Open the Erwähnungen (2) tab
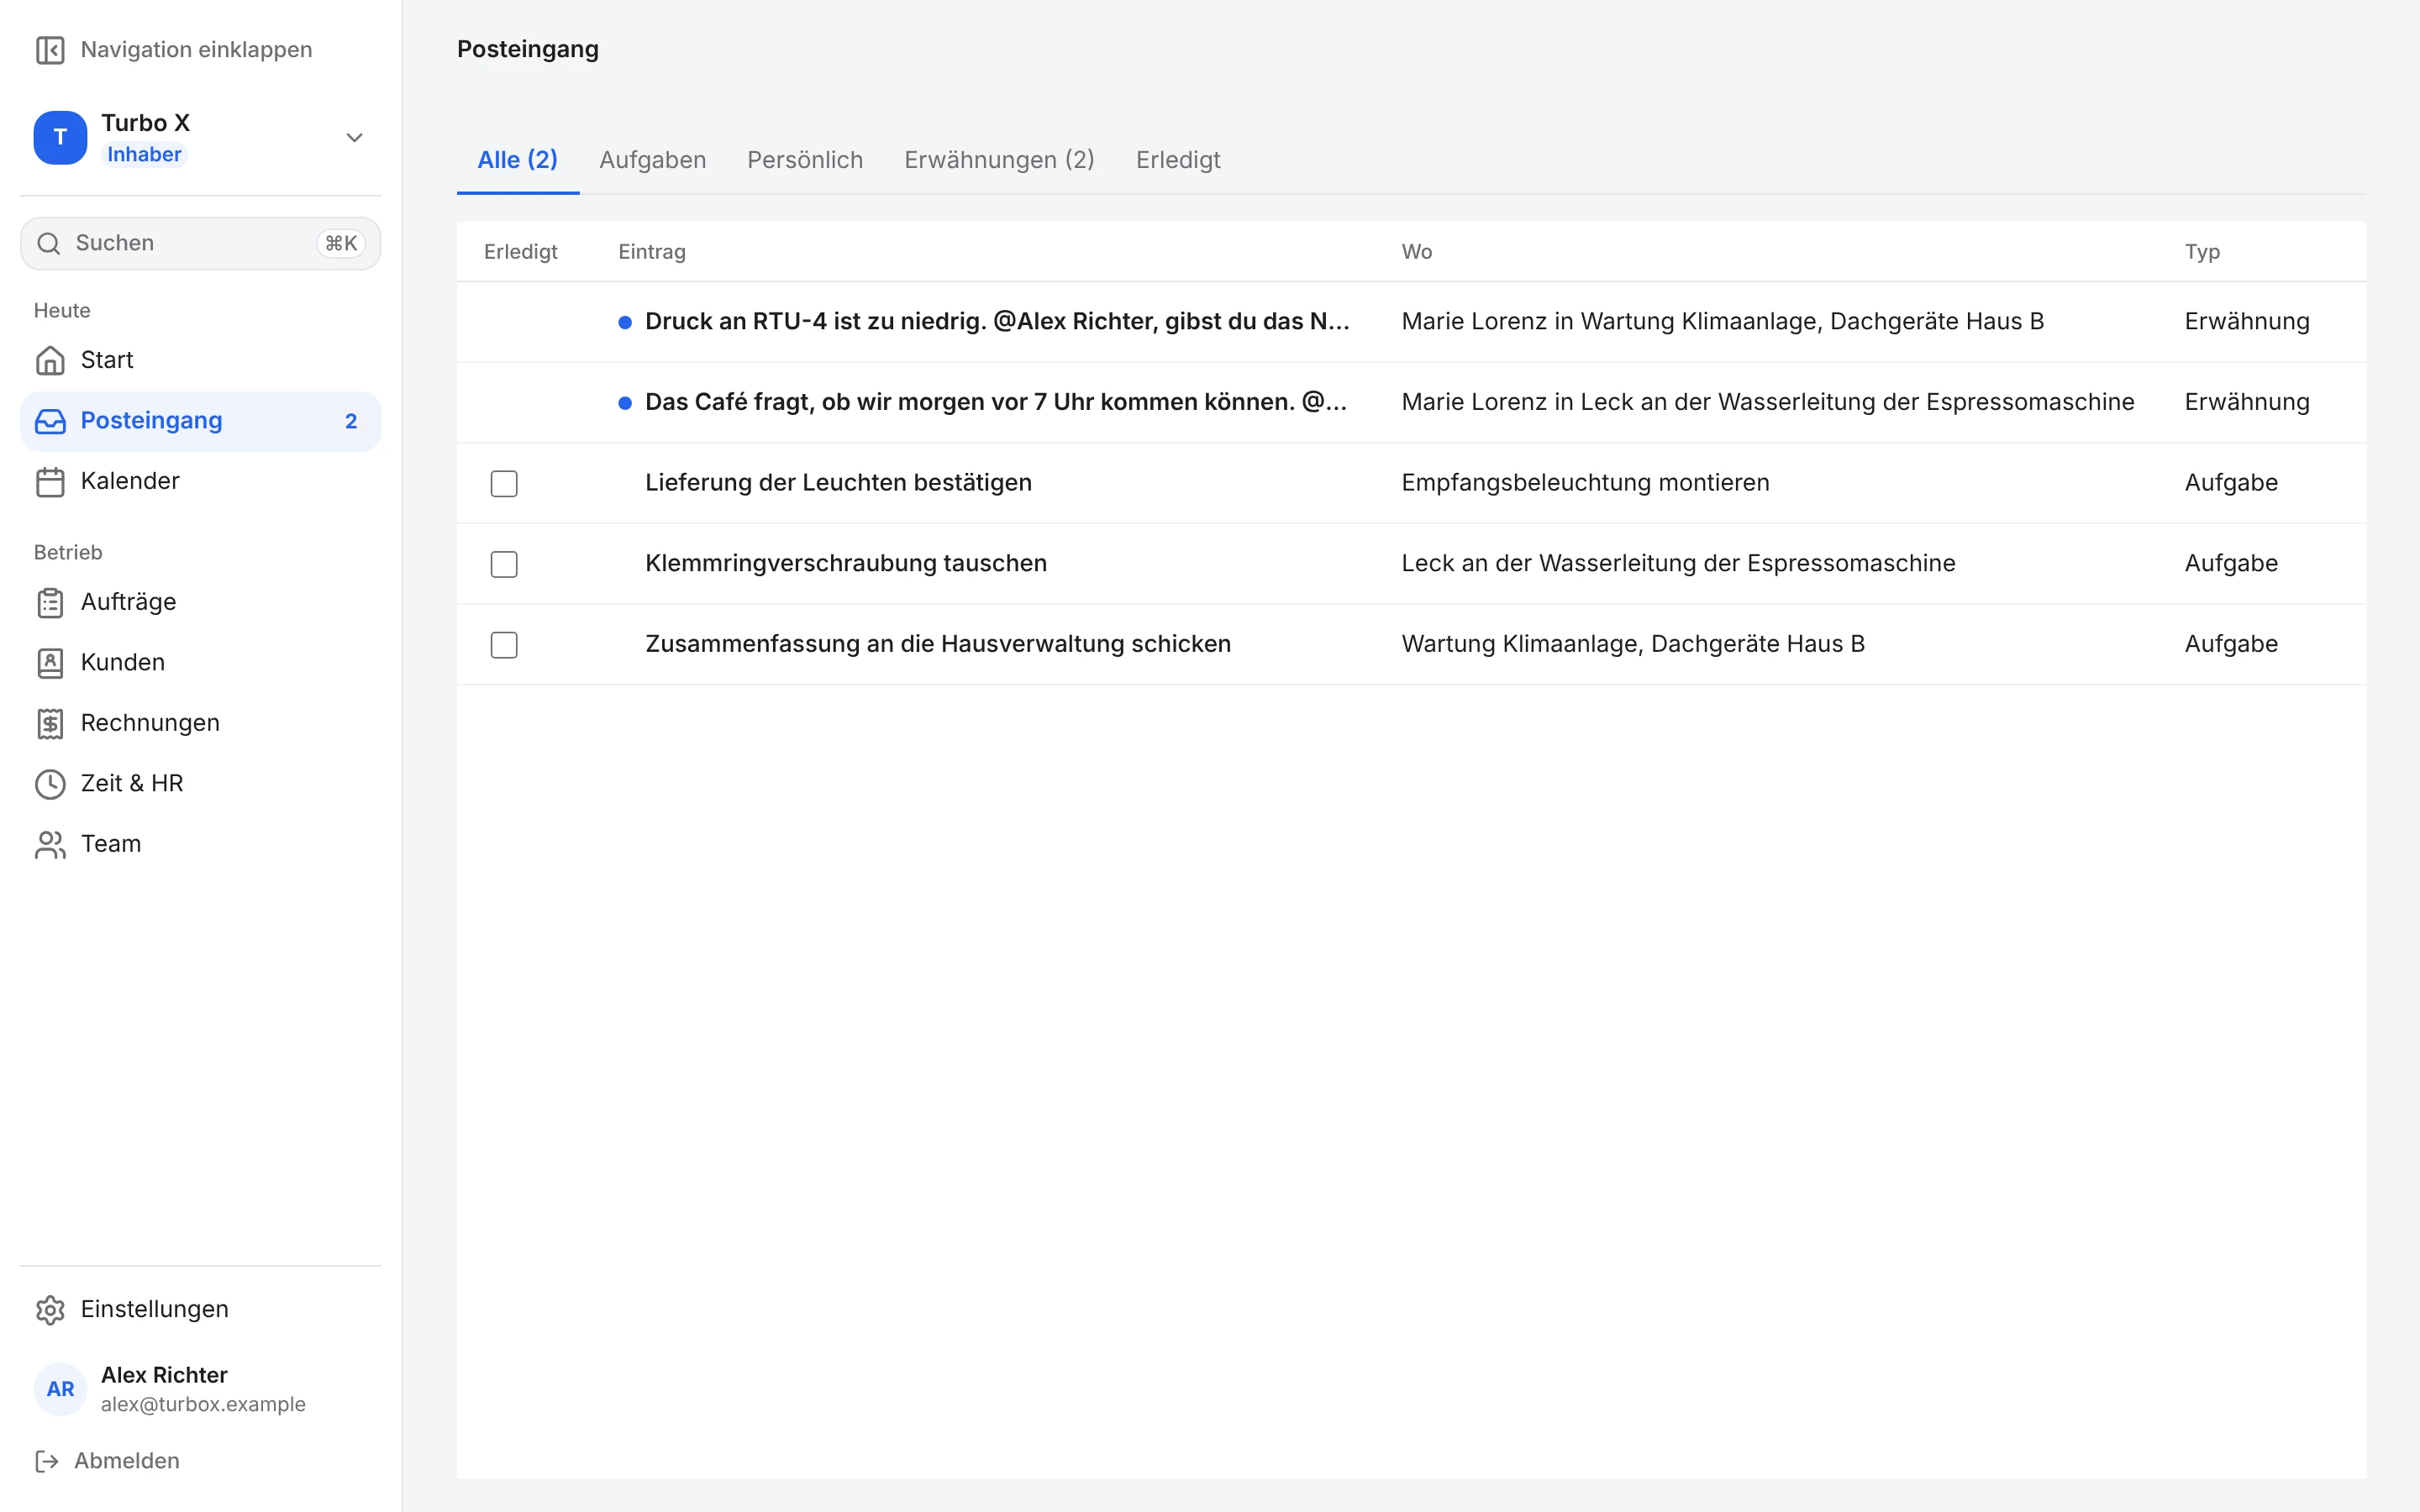 999,160
